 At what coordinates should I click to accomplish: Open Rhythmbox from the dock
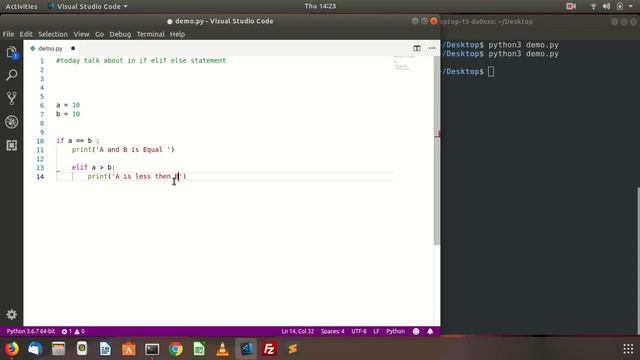pos(82,349)
